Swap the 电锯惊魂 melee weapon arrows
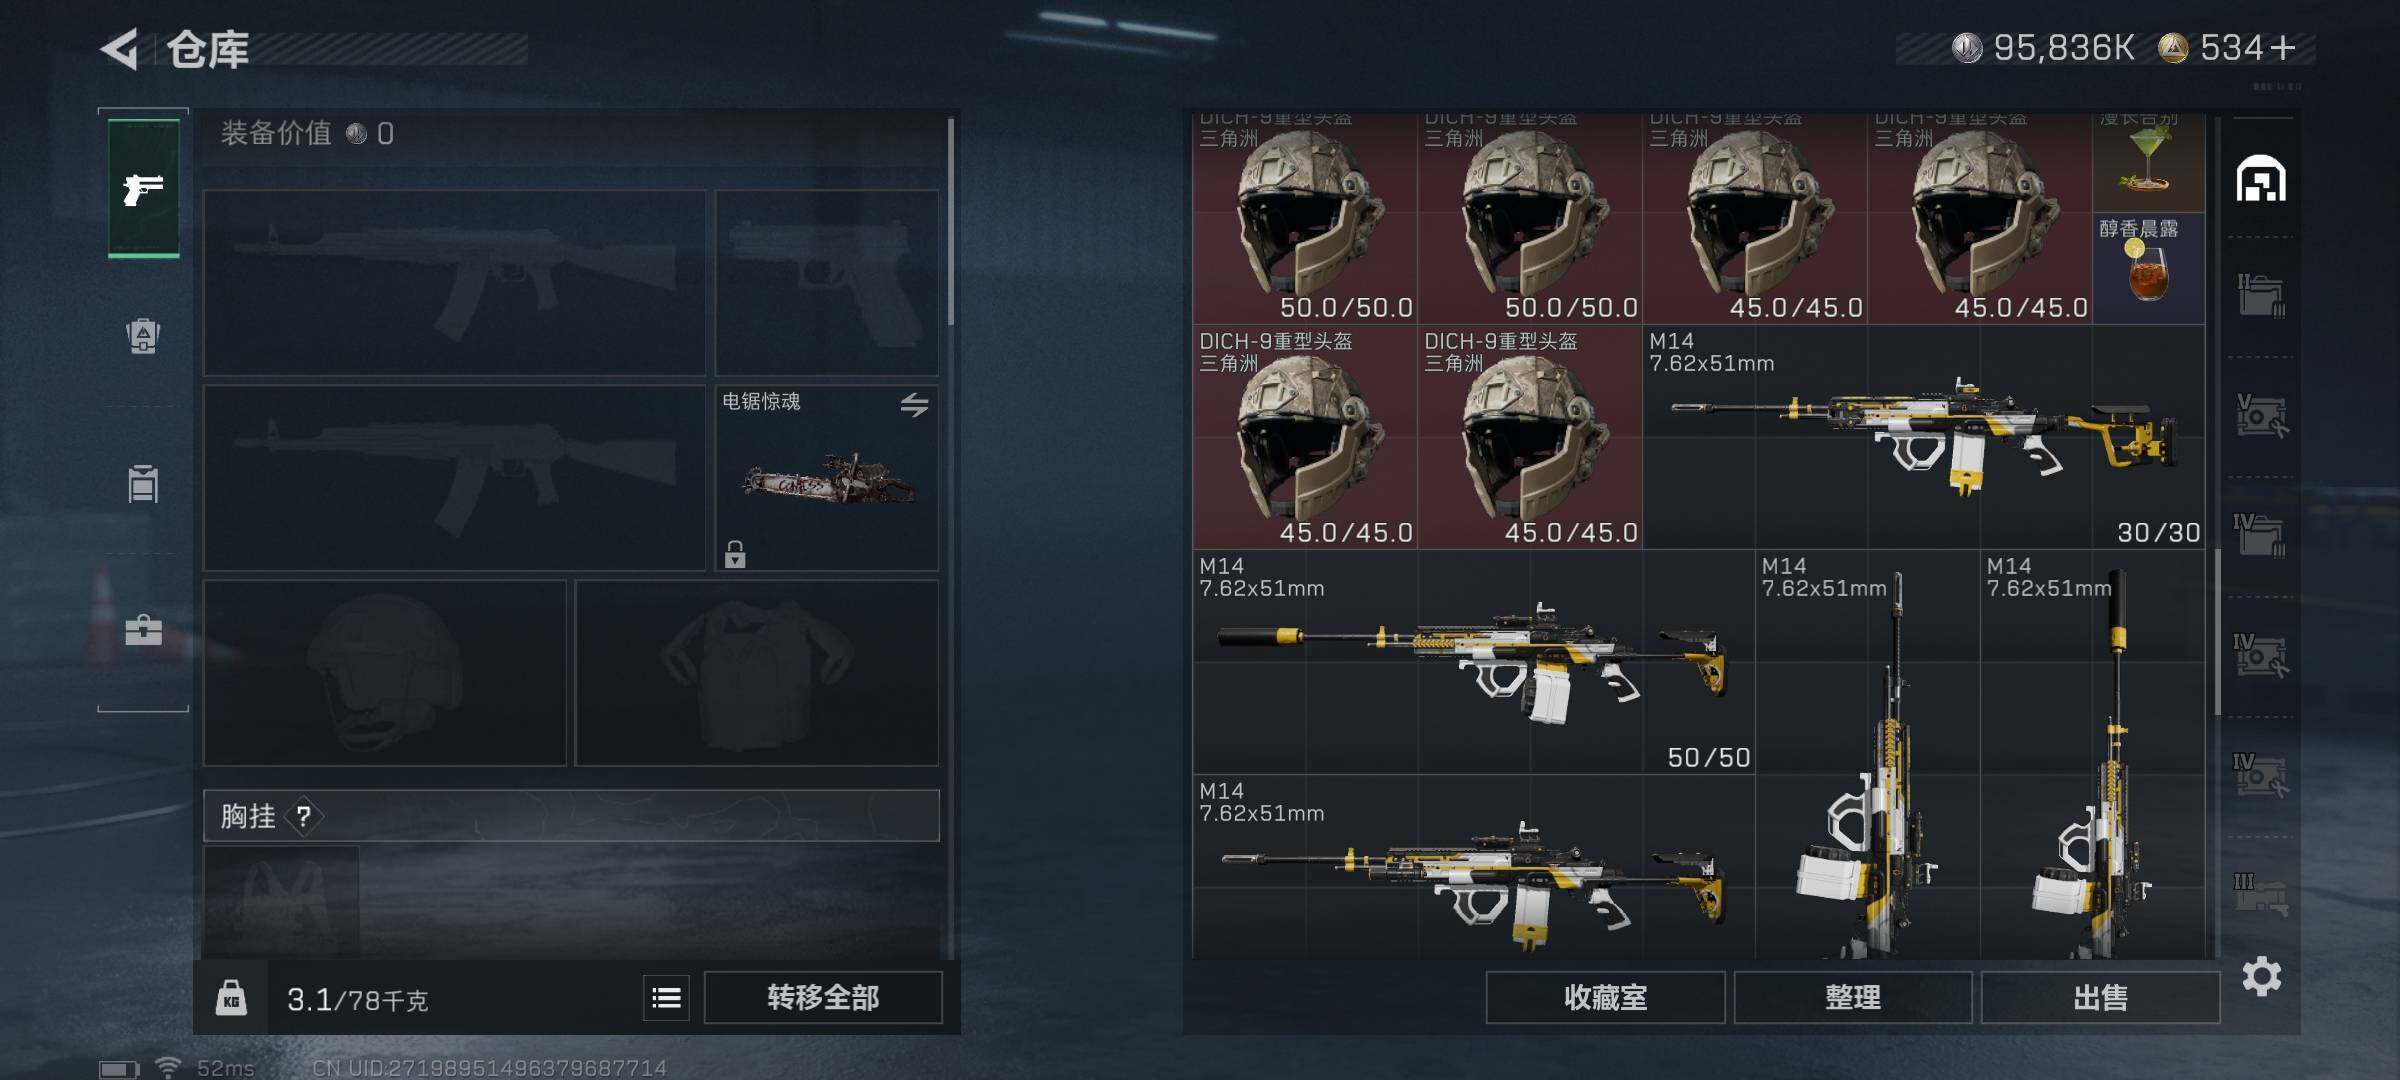This screenshot has height=1080, width=2400. point(914,405)
